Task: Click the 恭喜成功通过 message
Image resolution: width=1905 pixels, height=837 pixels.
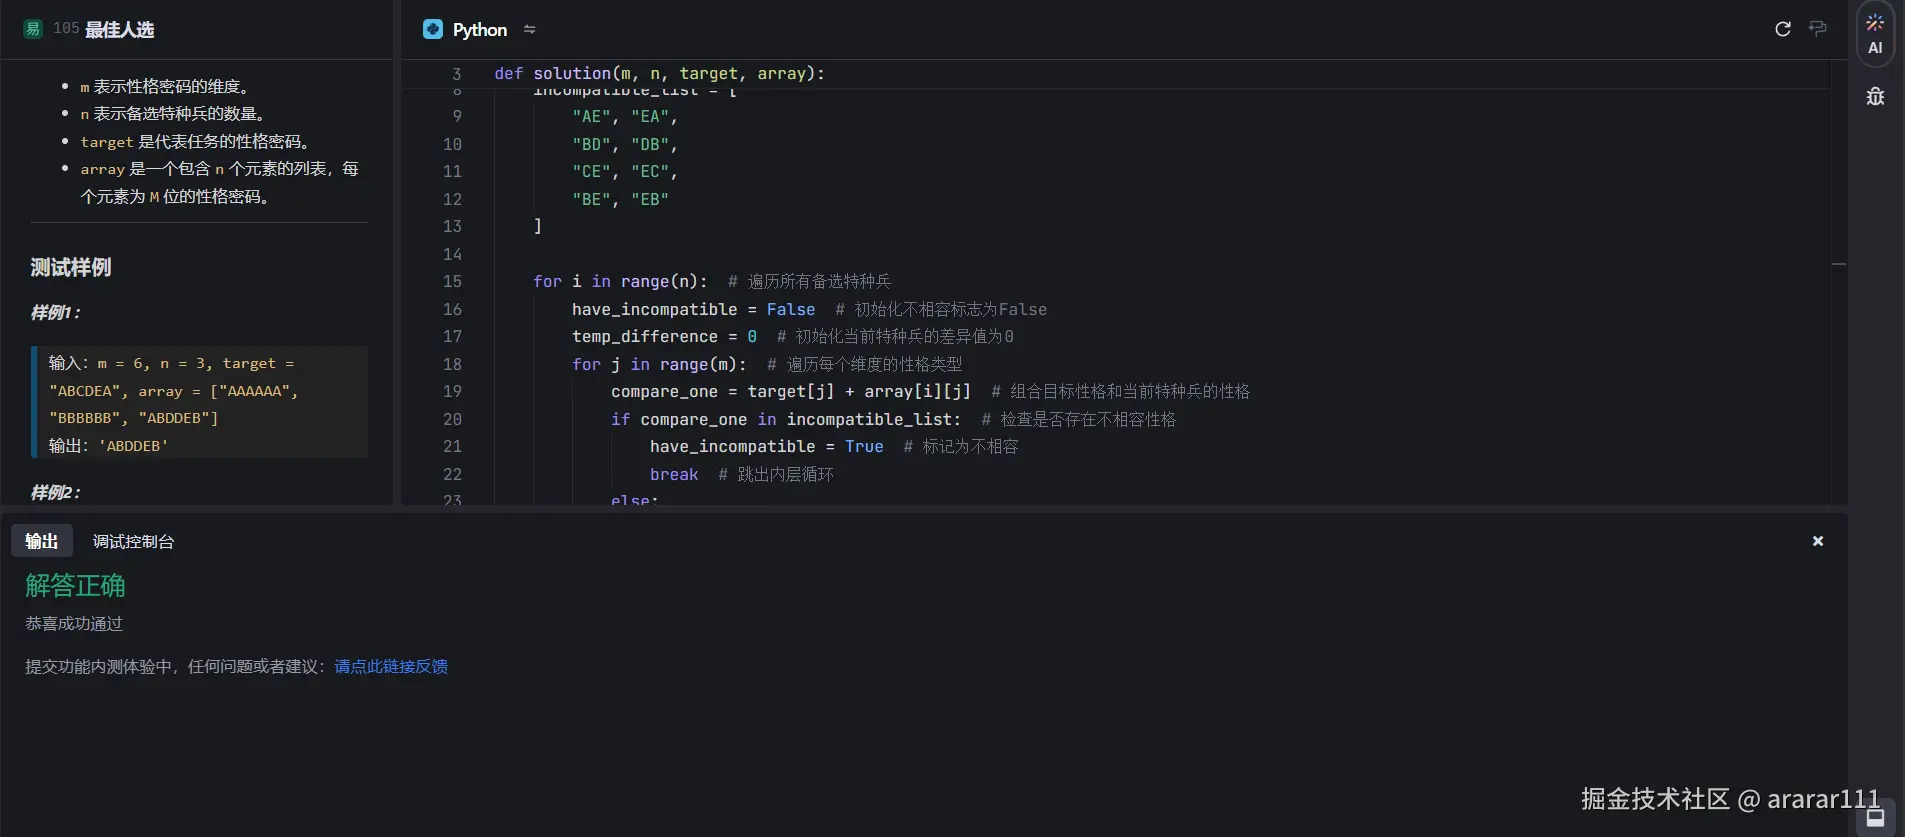Action: coord(74,623)
